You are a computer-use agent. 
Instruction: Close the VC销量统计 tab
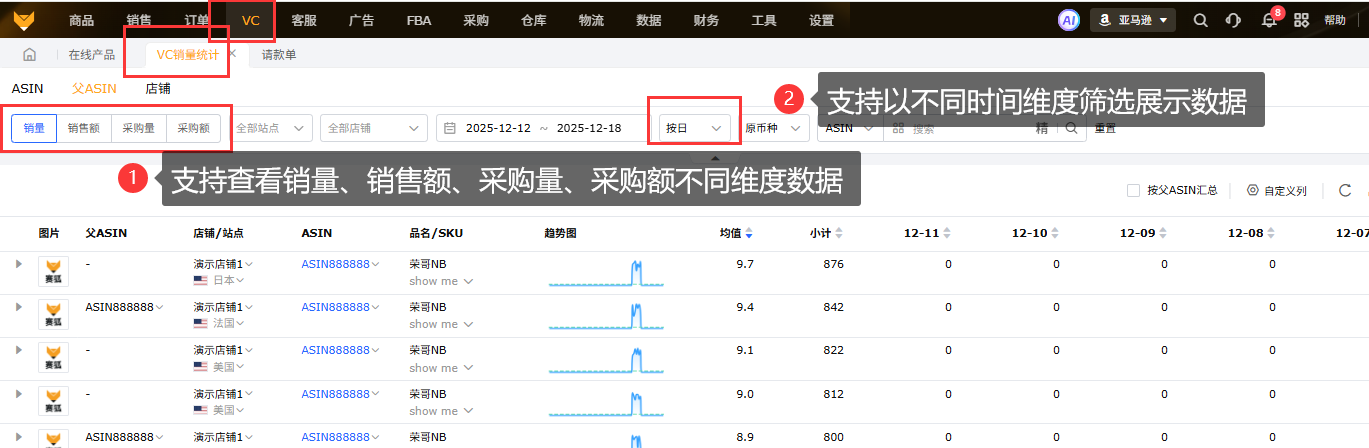pyautogui.click(x=232, y=55)
